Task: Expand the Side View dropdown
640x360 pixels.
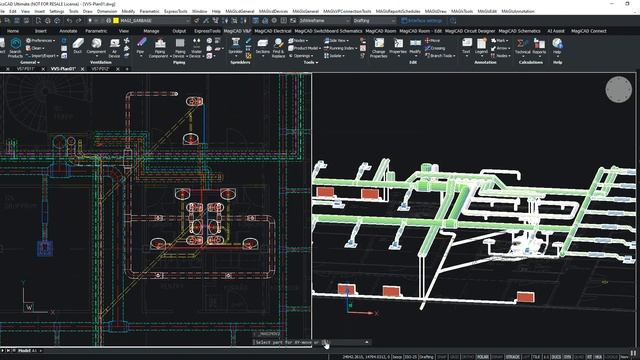Action: pyautogui.click(x=336, y=40)
